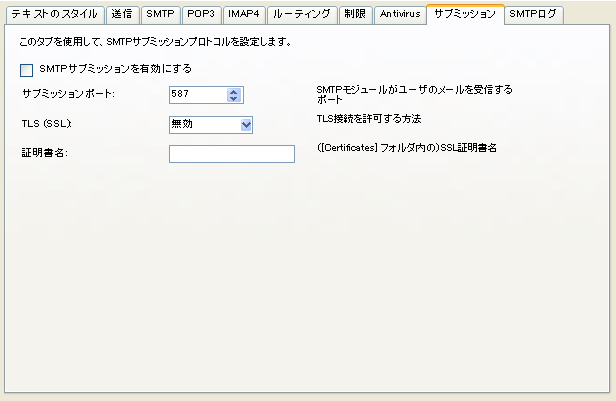Click the サブミッションポート label

coord(68,95)
